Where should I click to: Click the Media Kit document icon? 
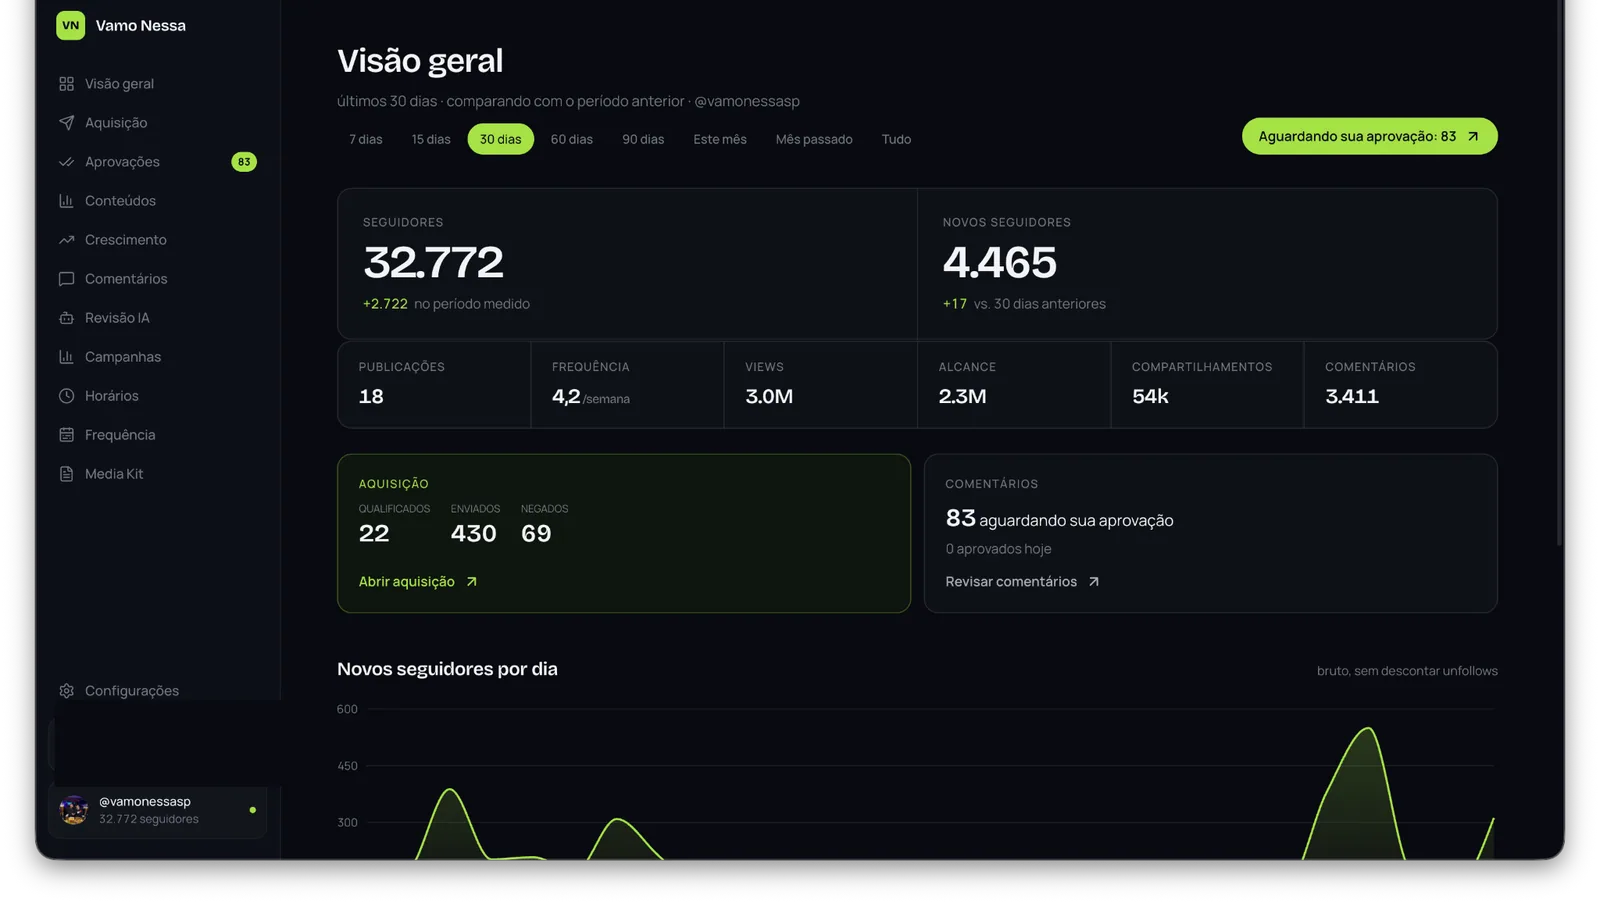click(66, 474)
